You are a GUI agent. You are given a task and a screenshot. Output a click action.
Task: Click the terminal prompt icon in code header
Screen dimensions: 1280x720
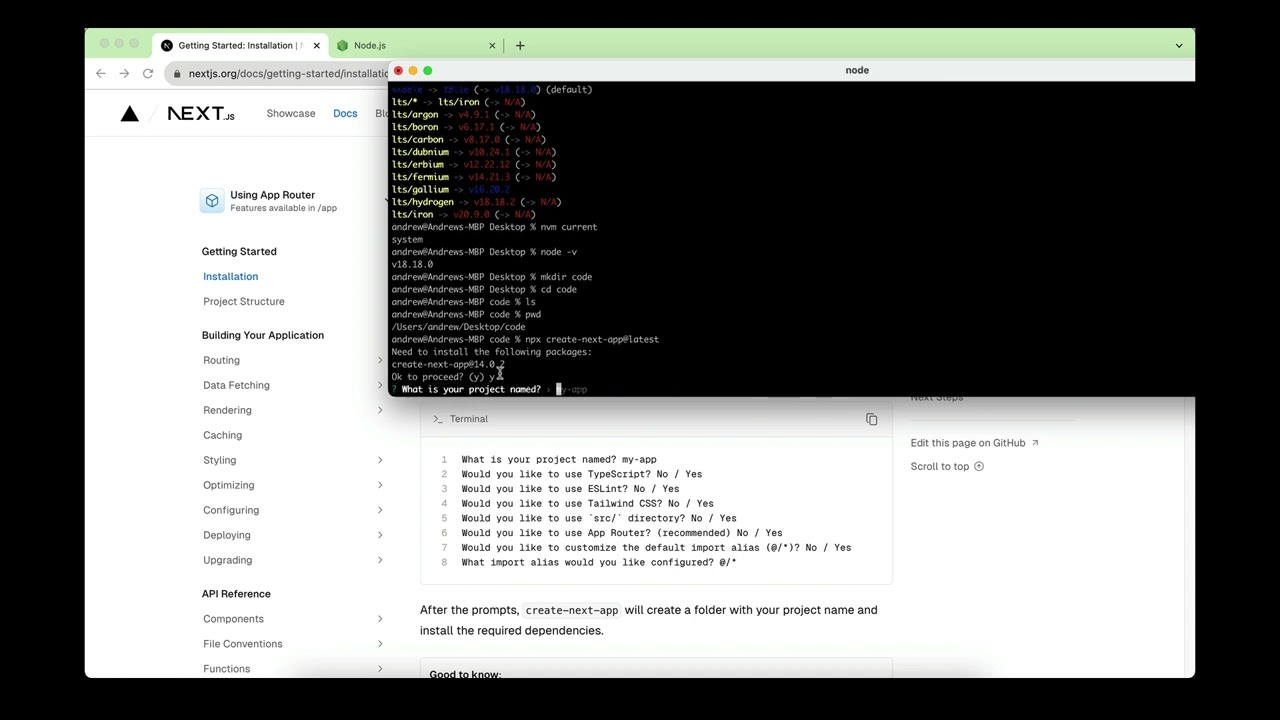point(437,419)
